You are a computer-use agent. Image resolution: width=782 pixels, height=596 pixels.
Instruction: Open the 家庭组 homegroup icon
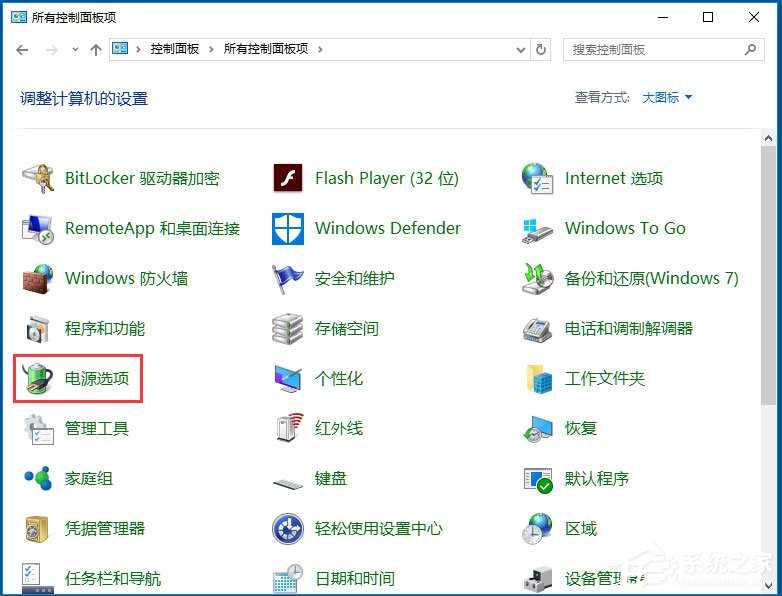[x=38, y=478]
